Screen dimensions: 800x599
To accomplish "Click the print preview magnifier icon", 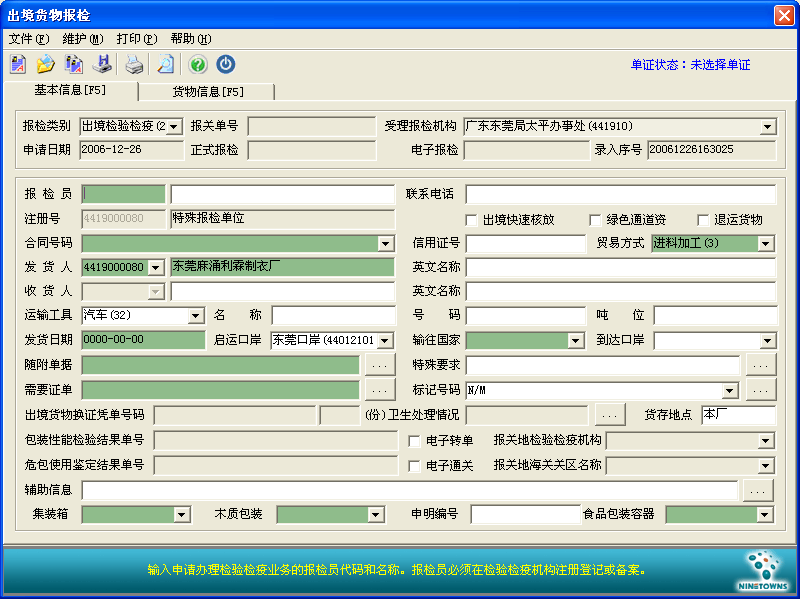I will [x=165, y=65].
